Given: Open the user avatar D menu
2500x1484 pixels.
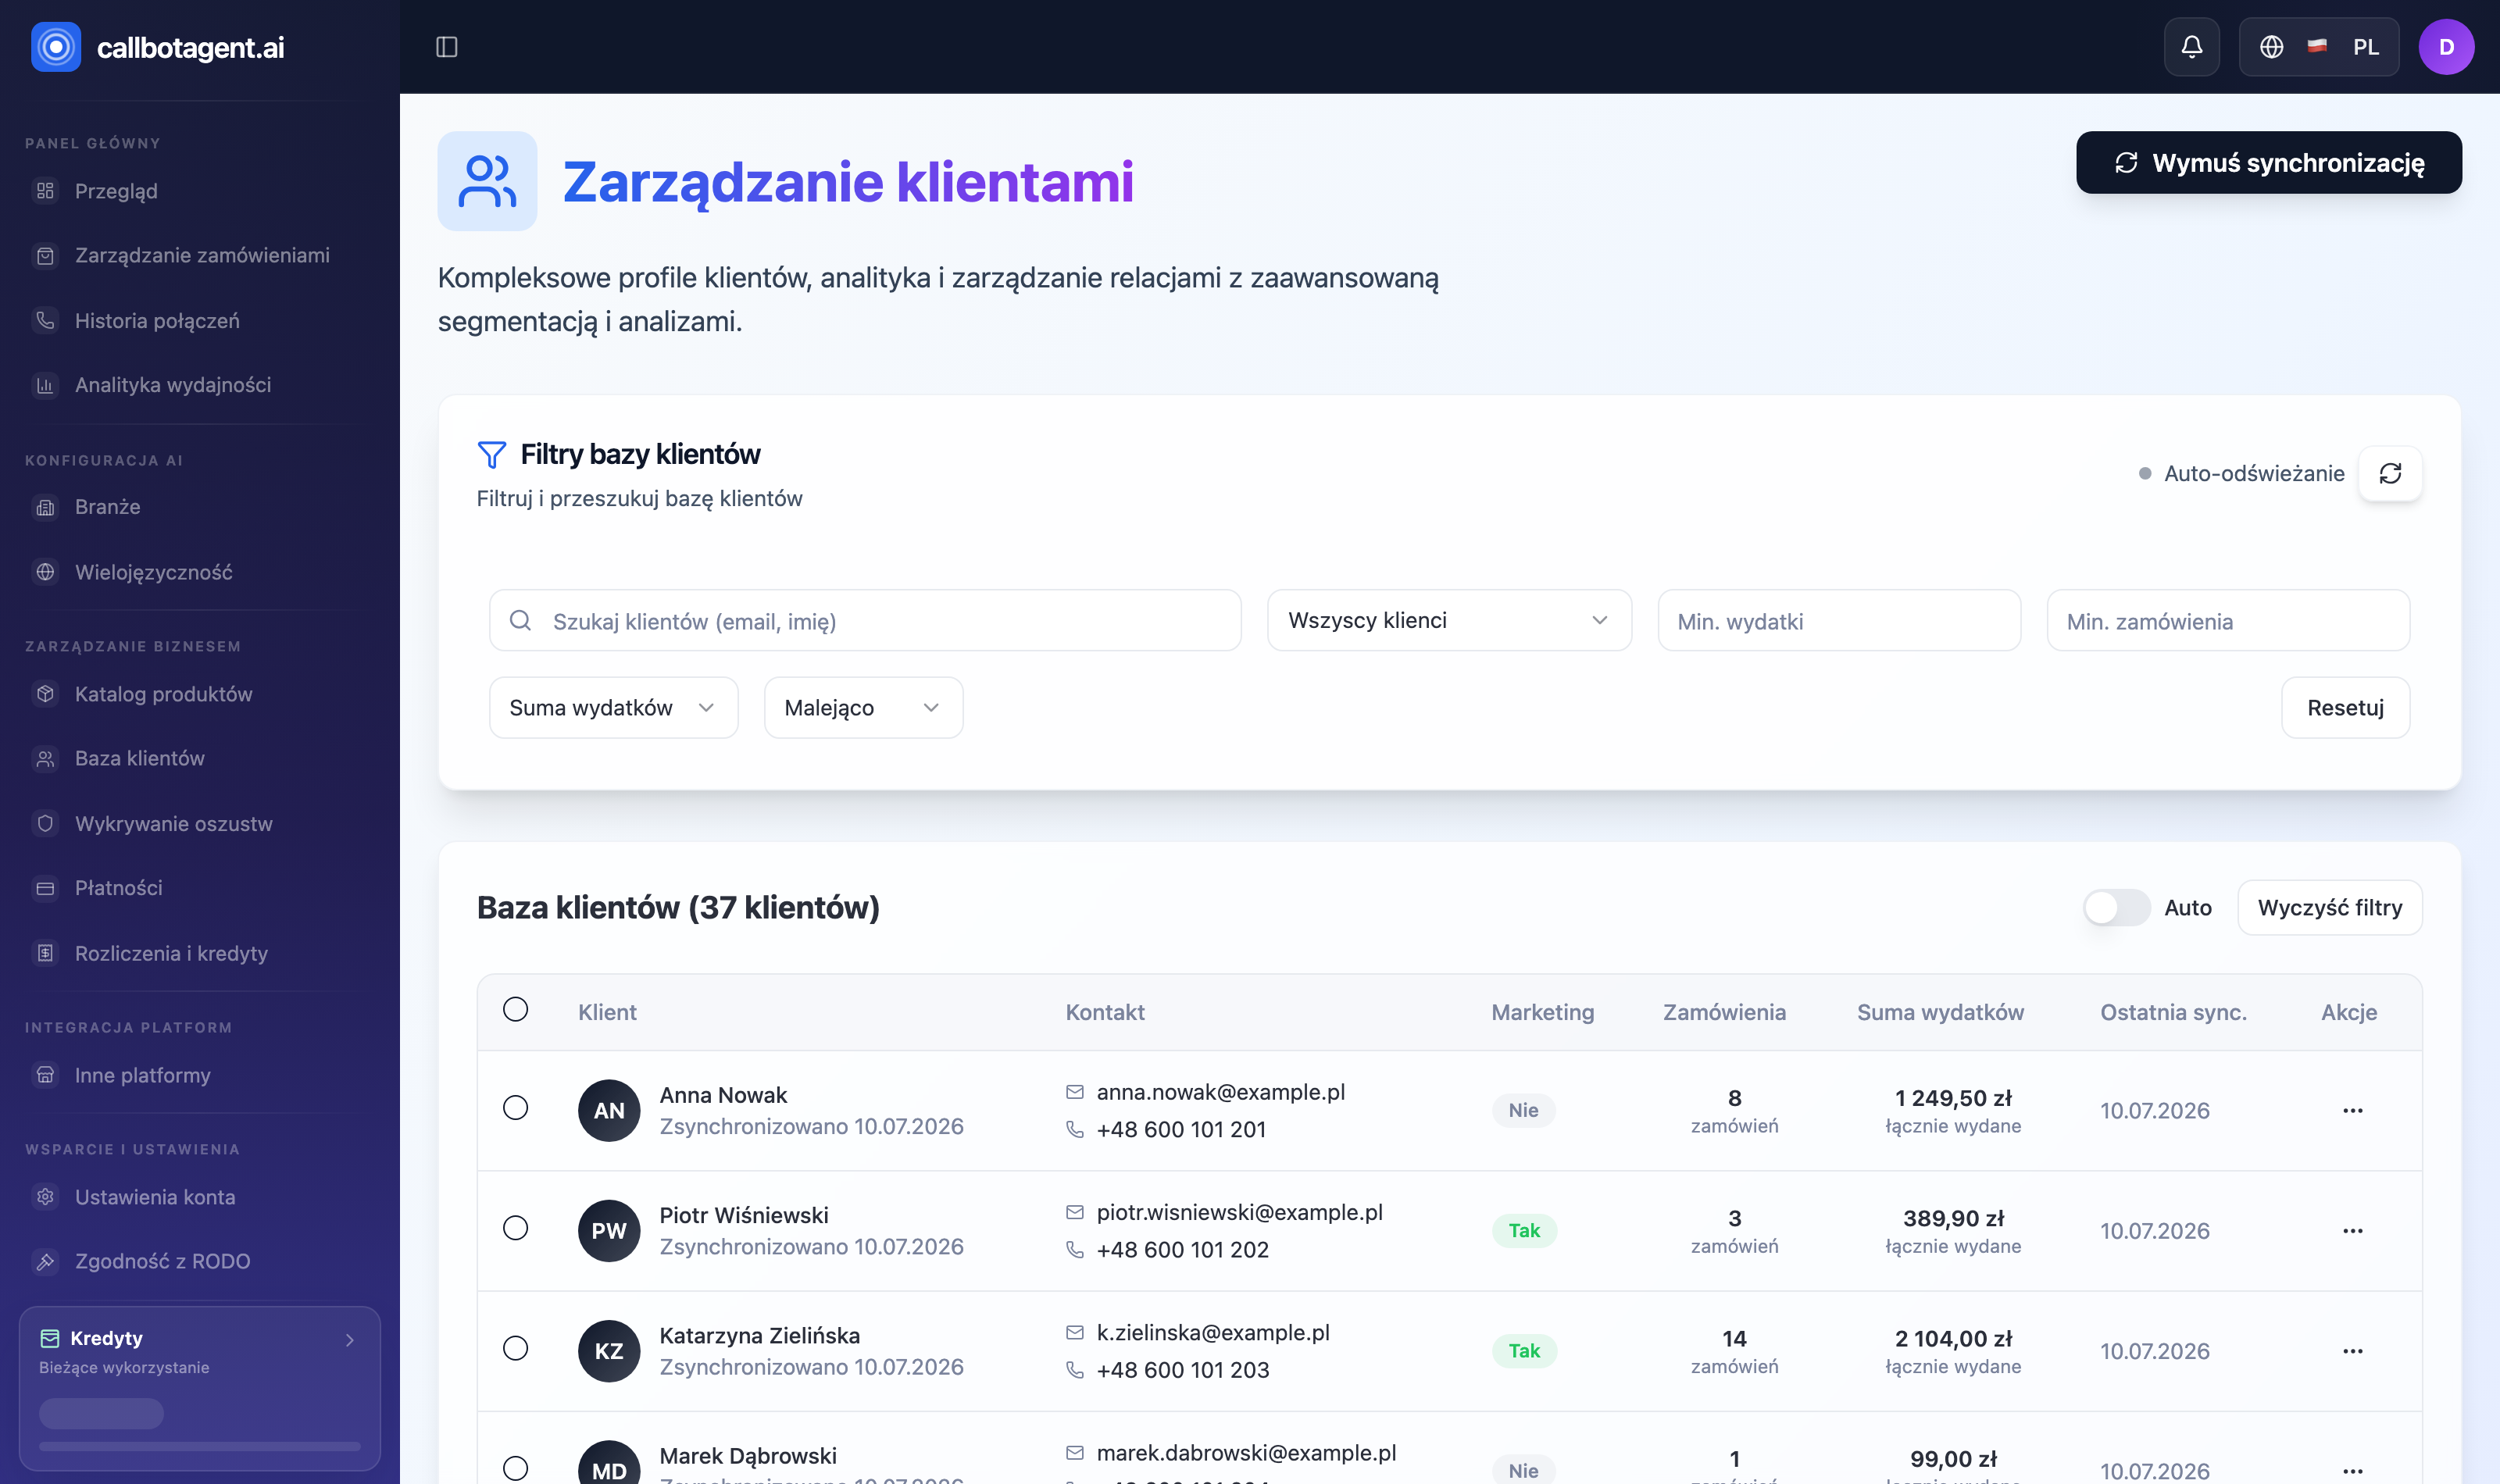Looking at the screenshot, I should 2446,47.
